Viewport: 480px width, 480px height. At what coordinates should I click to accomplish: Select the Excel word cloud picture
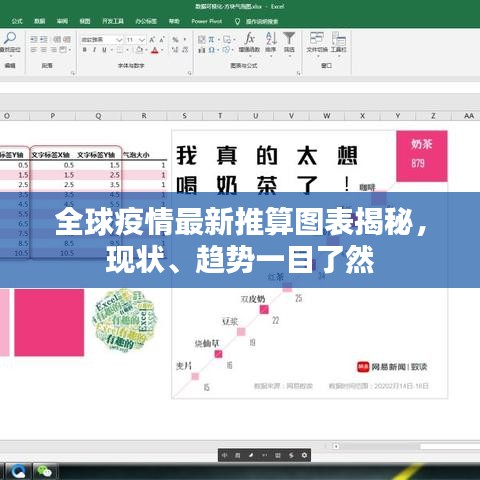[x=125, y=320]
